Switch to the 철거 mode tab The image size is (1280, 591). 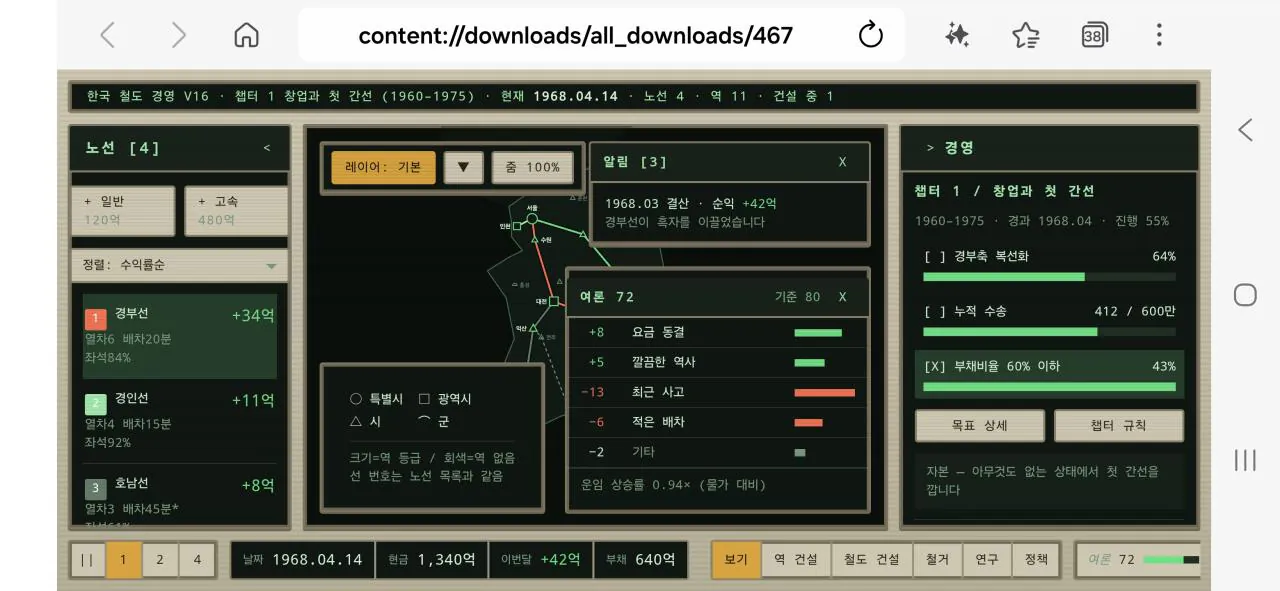[937, 559]
